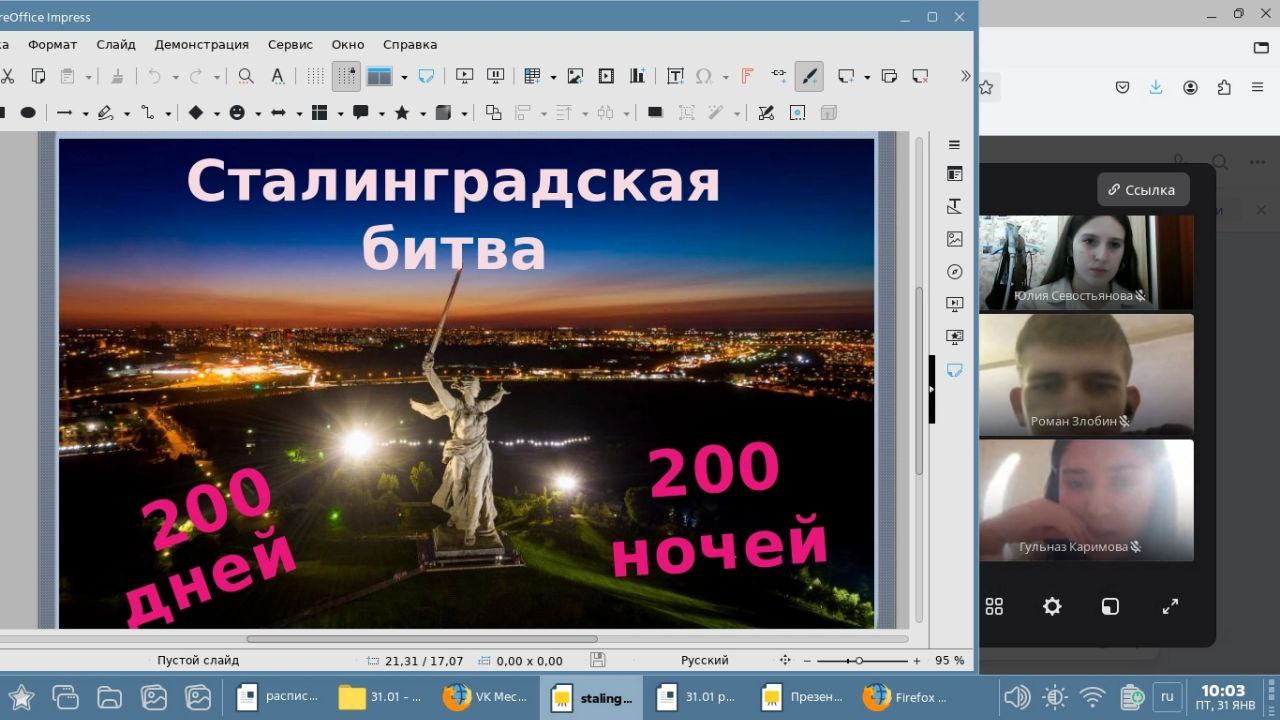
Task: Open the Gallery sidebar deck
Action: pyautogui.click(x=954, y=239)
